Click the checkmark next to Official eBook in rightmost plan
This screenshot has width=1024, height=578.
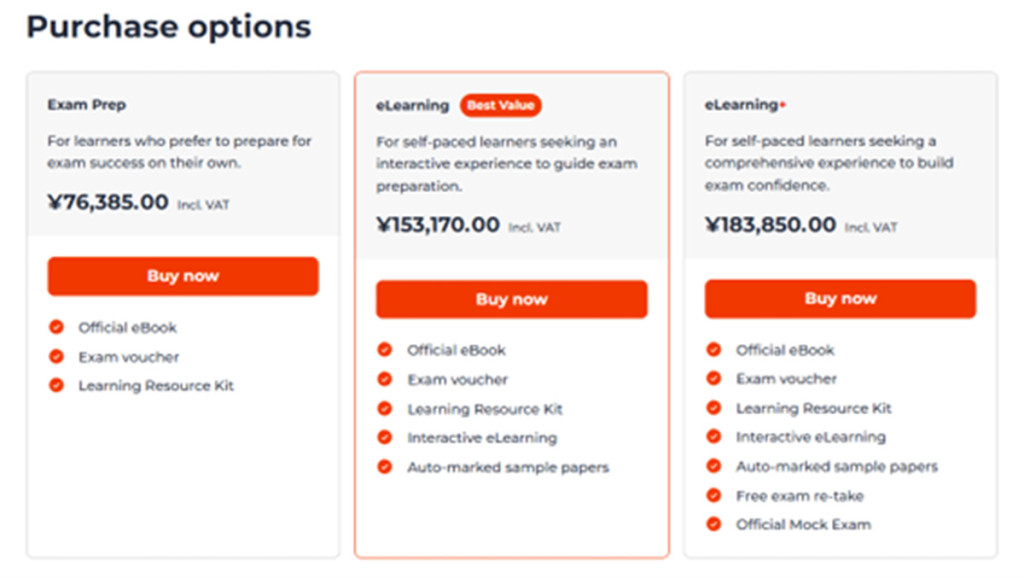click(713, 350)
